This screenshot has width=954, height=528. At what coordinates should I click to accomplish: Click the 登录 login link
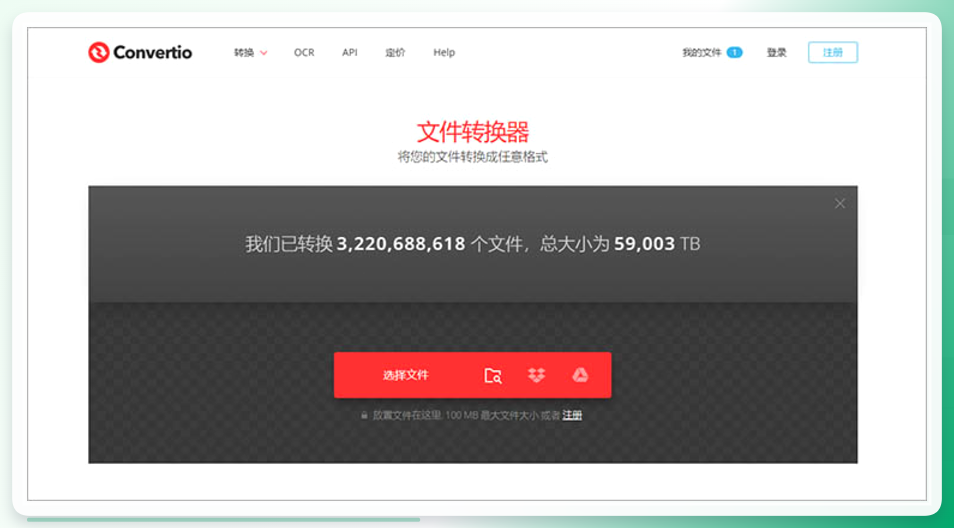776,53
